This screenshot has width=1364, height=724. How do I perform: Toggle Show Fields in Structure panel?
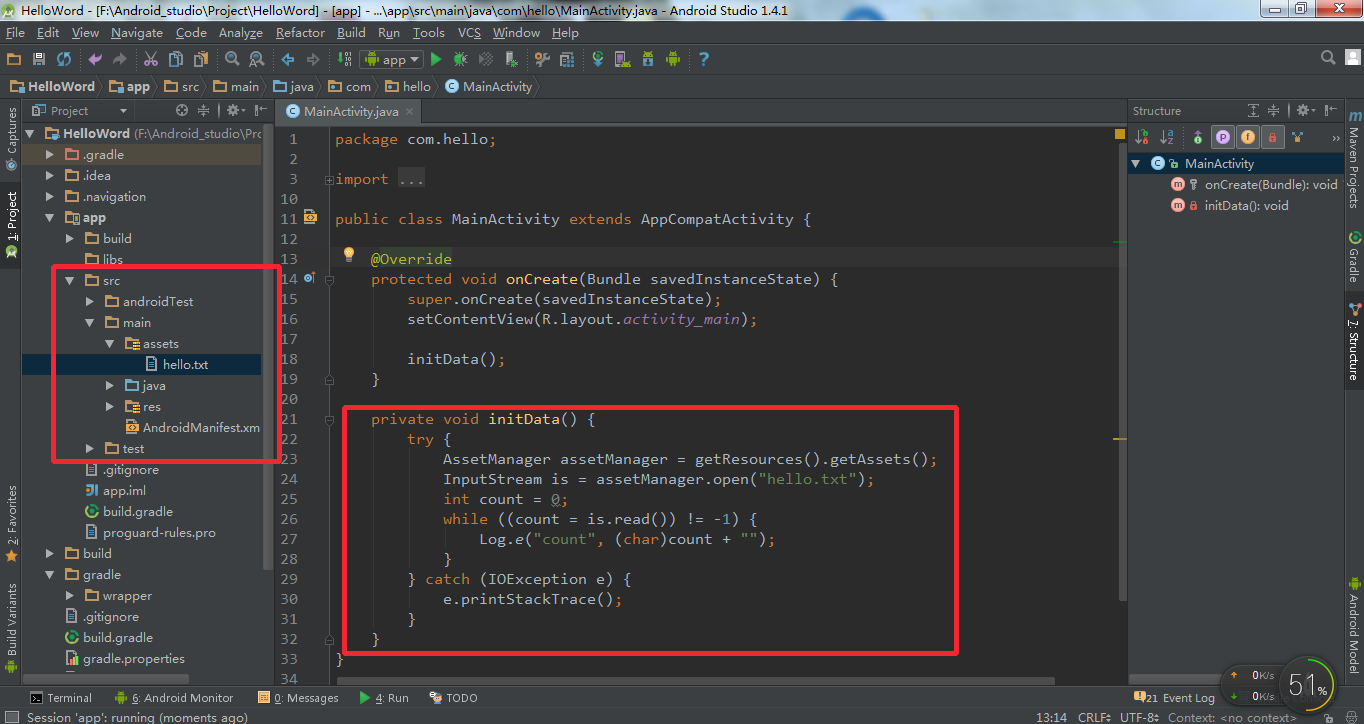tap(1247, 137)
